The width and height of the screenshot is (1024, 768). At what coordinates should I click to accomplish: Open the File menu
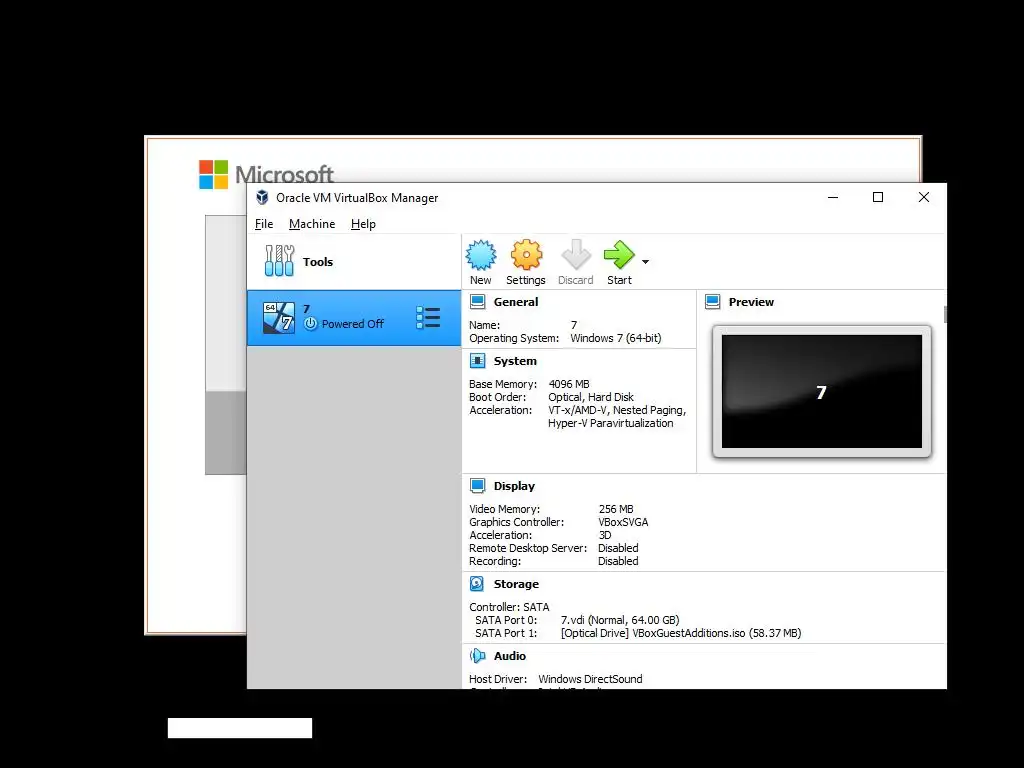point(264,224)
